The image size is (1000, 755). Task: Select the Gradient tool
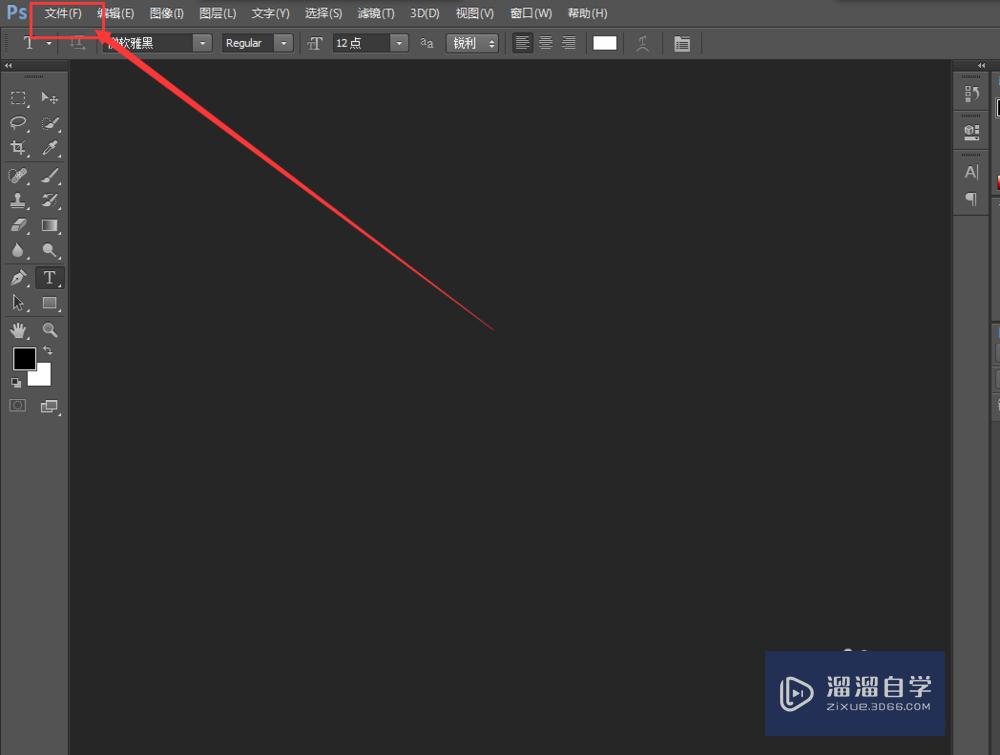(50, 225)
